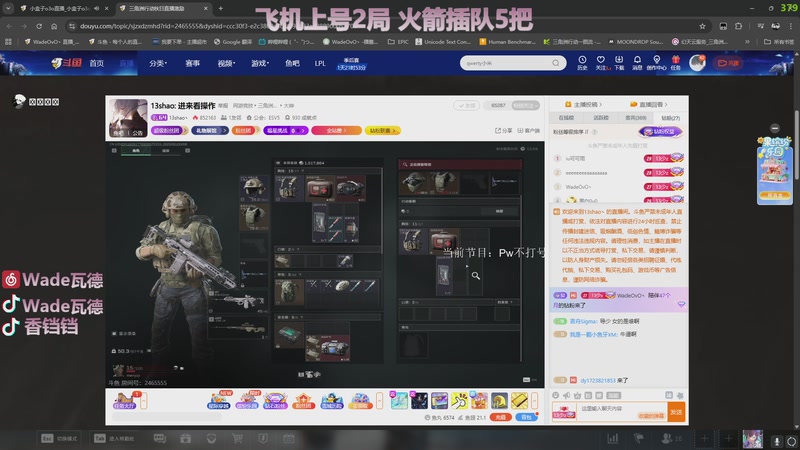Image resolution: width=800 pixels, height=450 pixels.
Task: Open the Google 翻译 bookmark
Action: pos(233,42)
